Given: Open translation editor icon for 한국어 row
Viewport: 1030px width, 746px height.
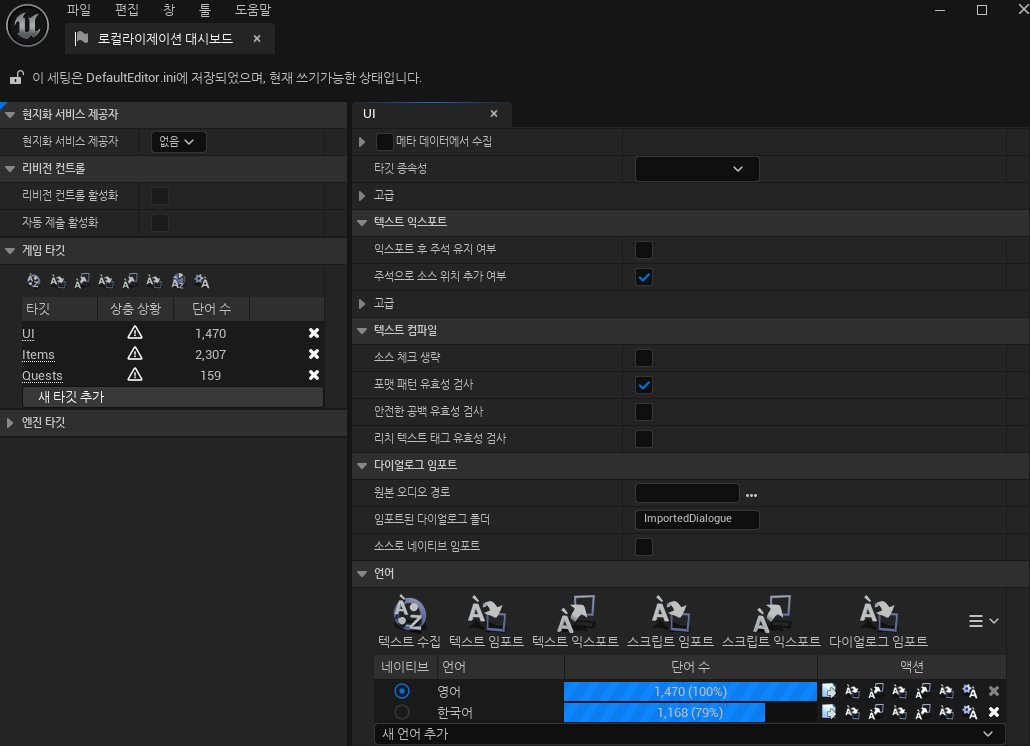Looking at the screenshot, I should [829, 712].
